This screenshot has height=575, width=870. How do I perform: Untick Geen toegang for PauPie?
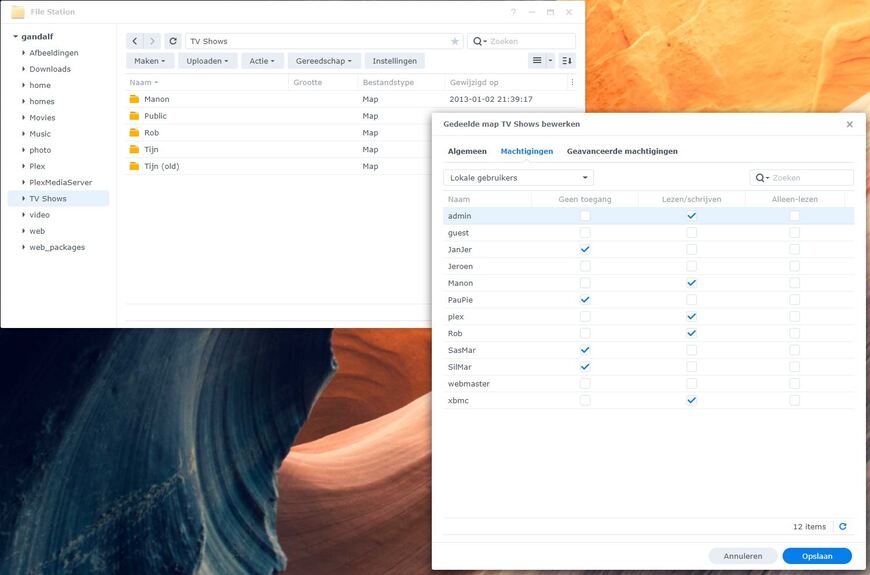point(585,300)
